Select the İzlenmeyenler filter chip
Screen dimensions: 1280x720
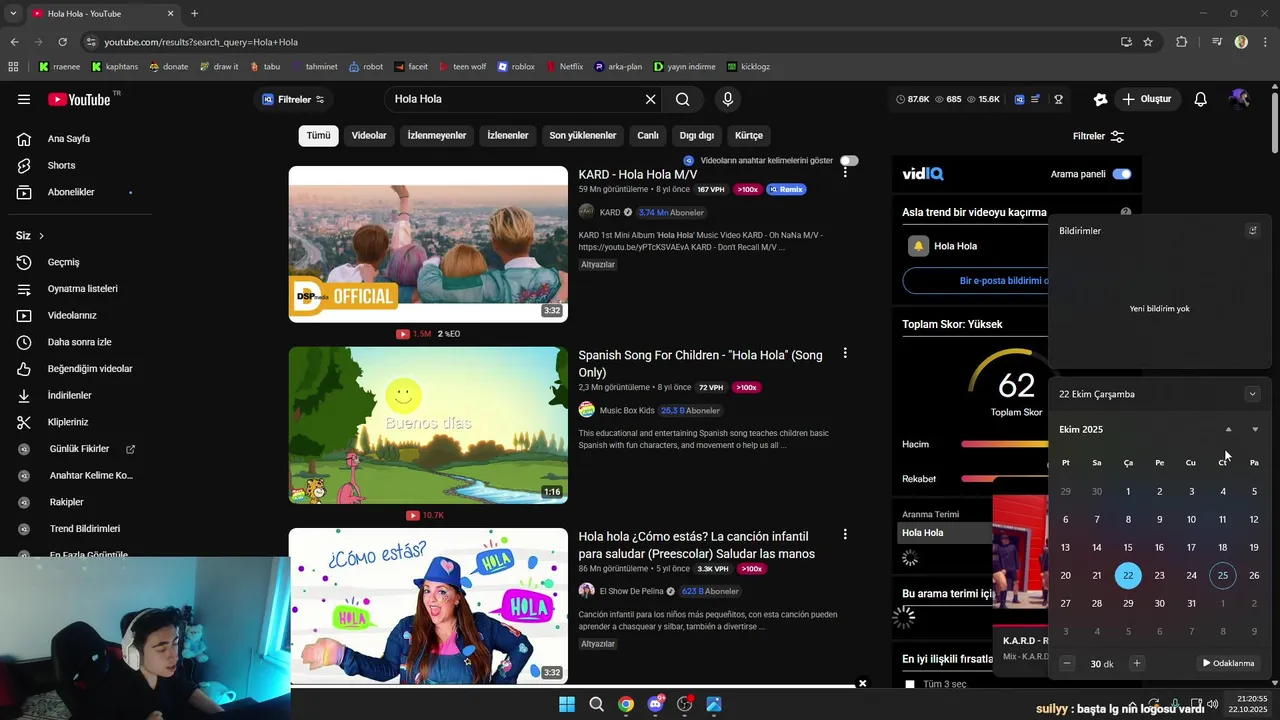437,136
